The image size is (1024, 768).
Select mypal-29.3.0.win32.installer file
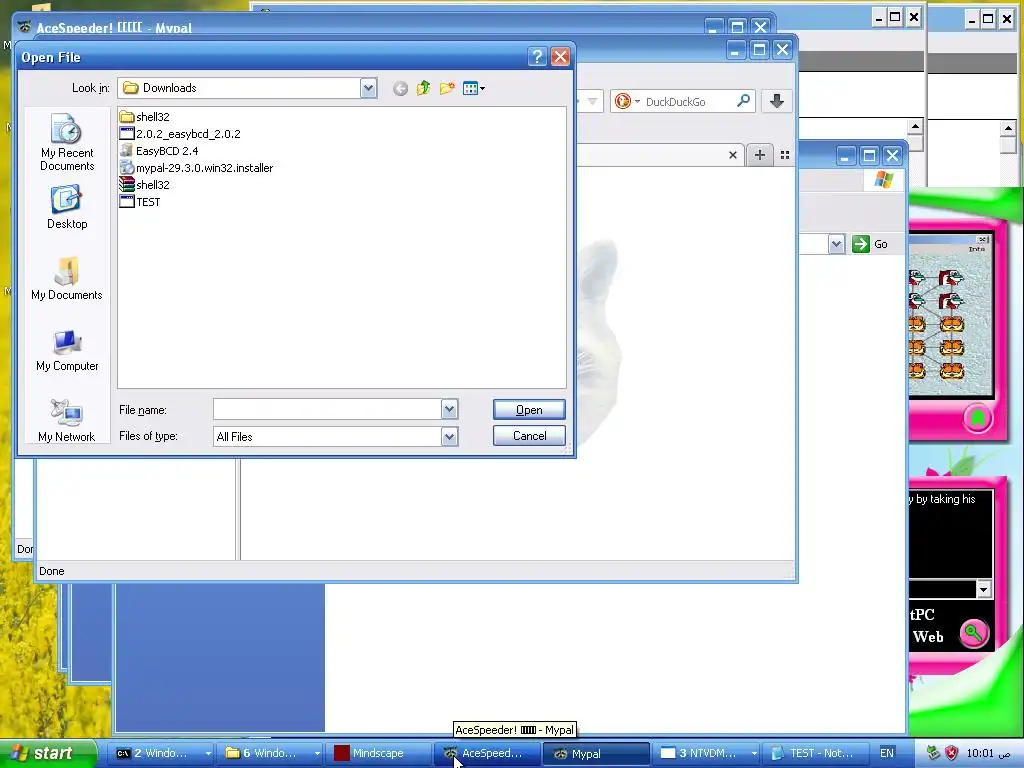click(196, 168)
